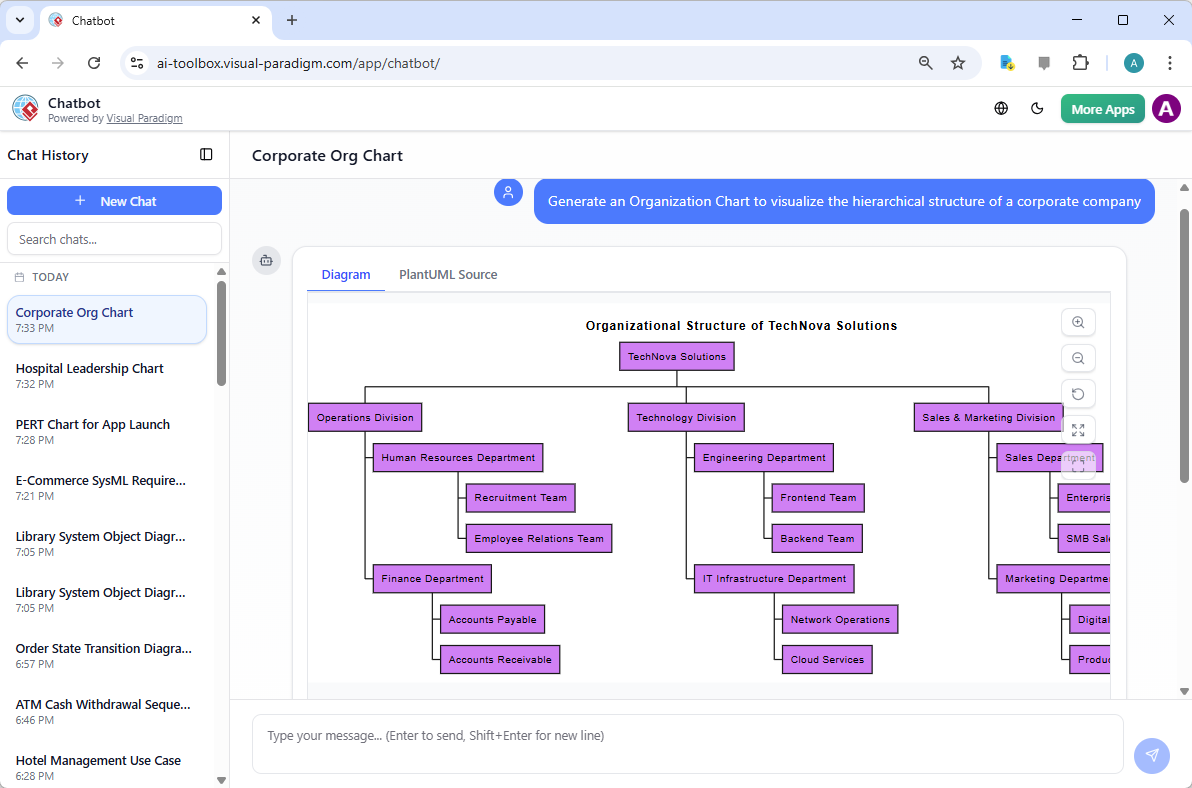The height and width of the screenshot is (788, 1192).
Task: Zoom out of the diagram view
Action: (1078, 358)
